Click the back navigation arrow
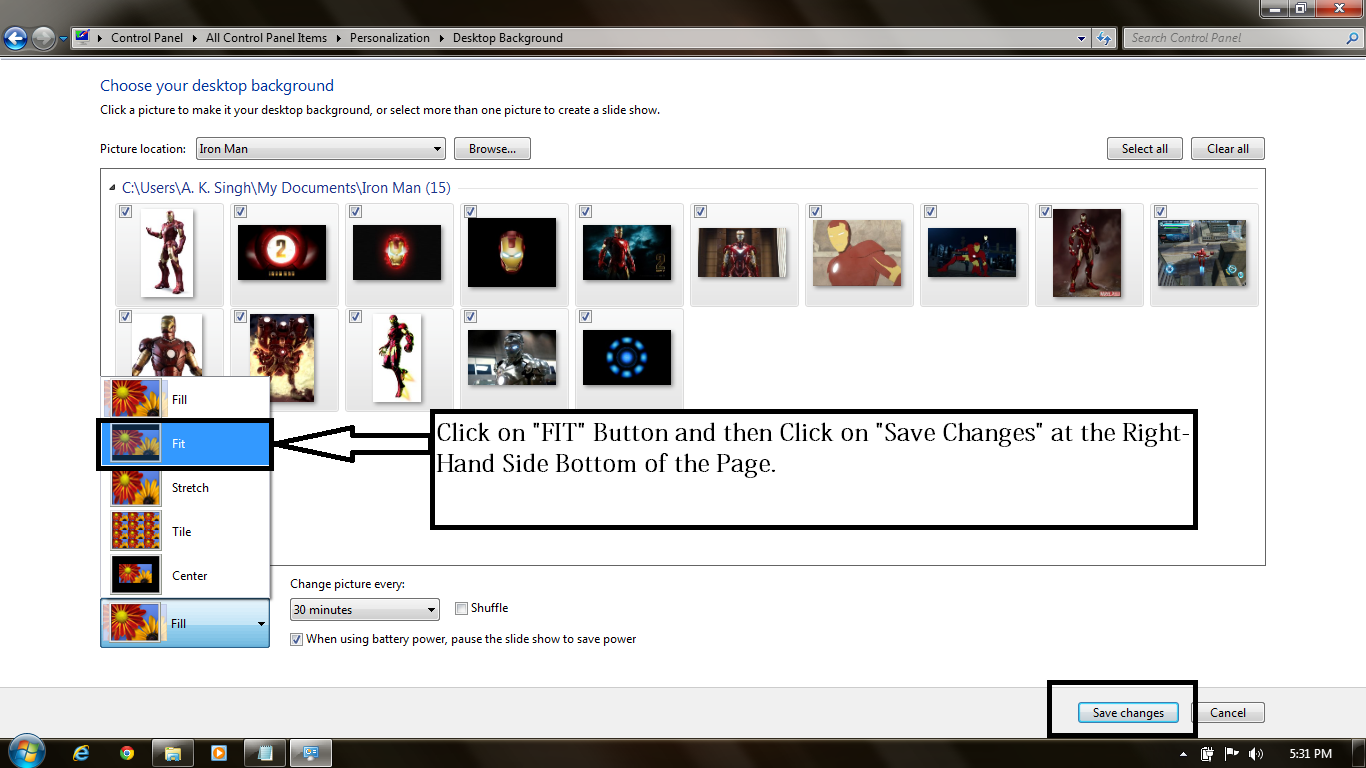The width and height of the screenshot is (1366, 768). coord(15,37)
